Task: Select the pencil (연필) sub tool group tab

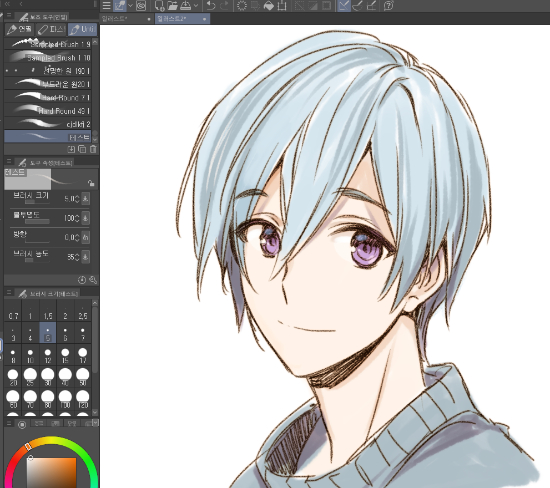Action: pos(20,29)
